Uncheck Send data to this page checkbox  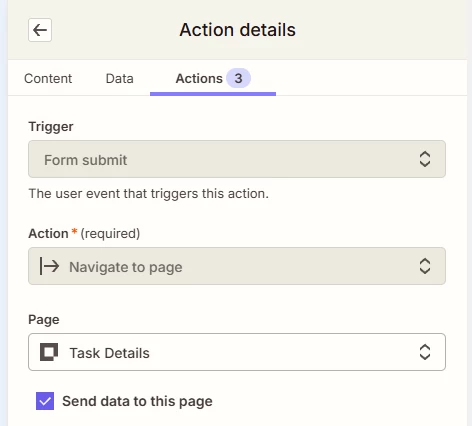(x=45, y=401)
